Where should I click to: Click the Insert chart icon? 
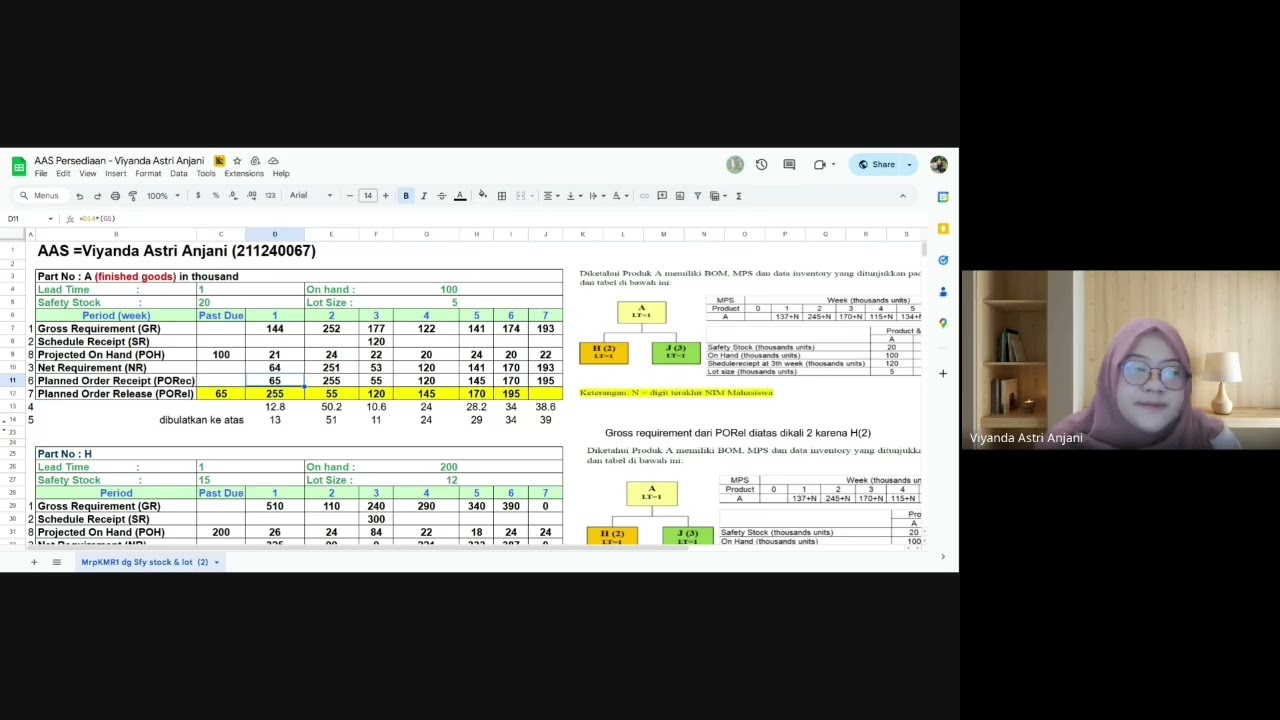pyautogui.click(x=680, y=196)
